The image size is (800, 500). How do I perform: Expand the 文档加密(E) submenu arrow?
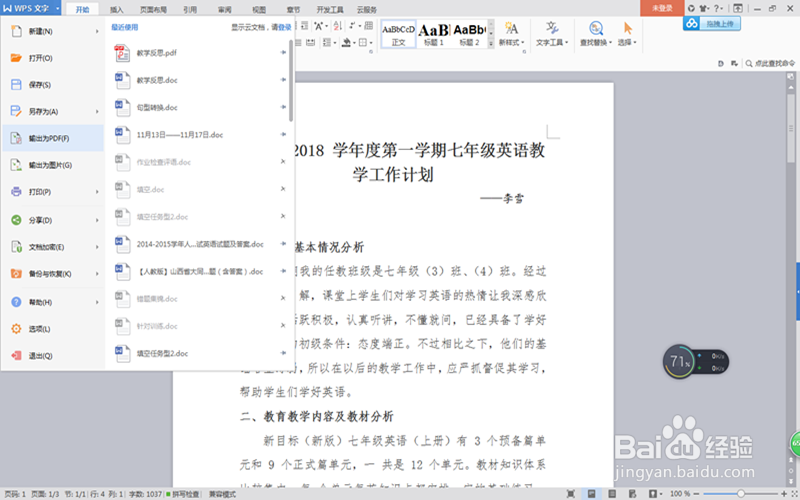pos(97,247)
